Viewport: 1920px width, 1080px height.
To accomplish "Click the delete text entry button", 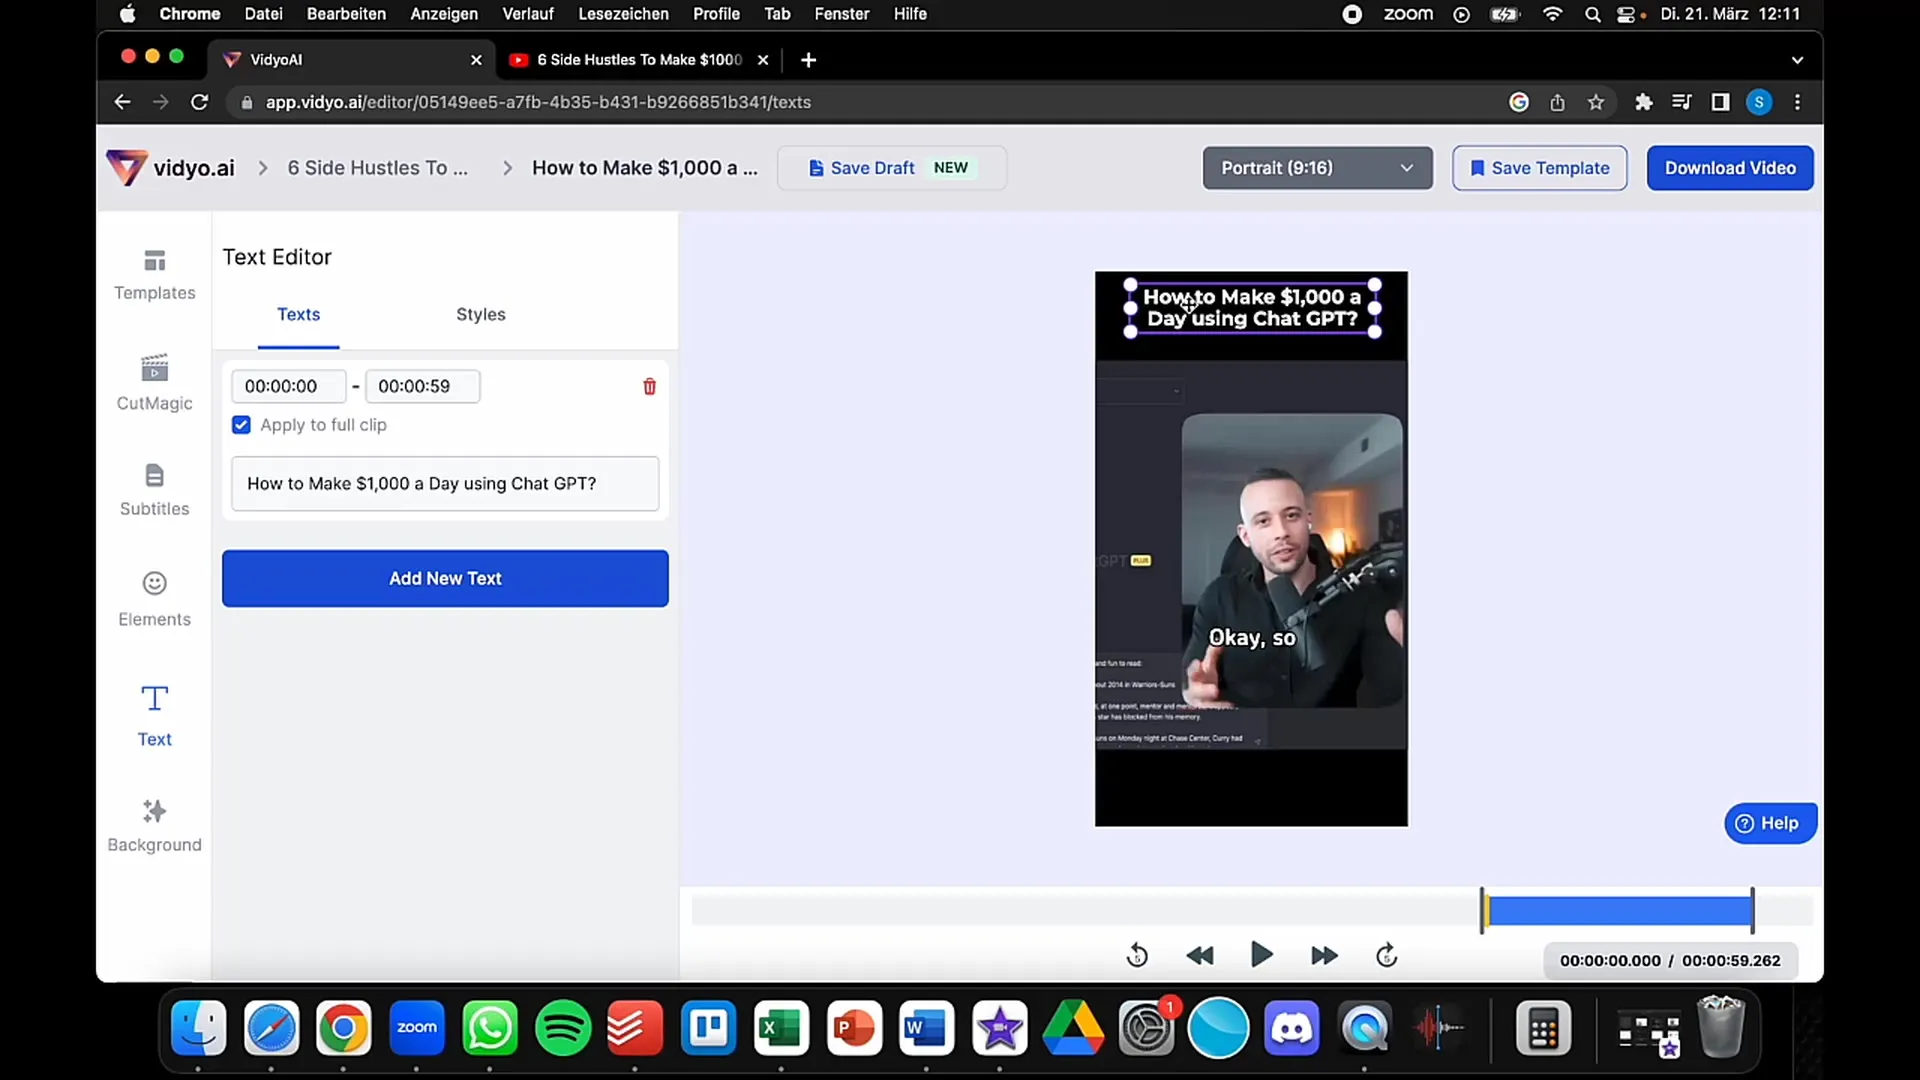I will (649, 385).
